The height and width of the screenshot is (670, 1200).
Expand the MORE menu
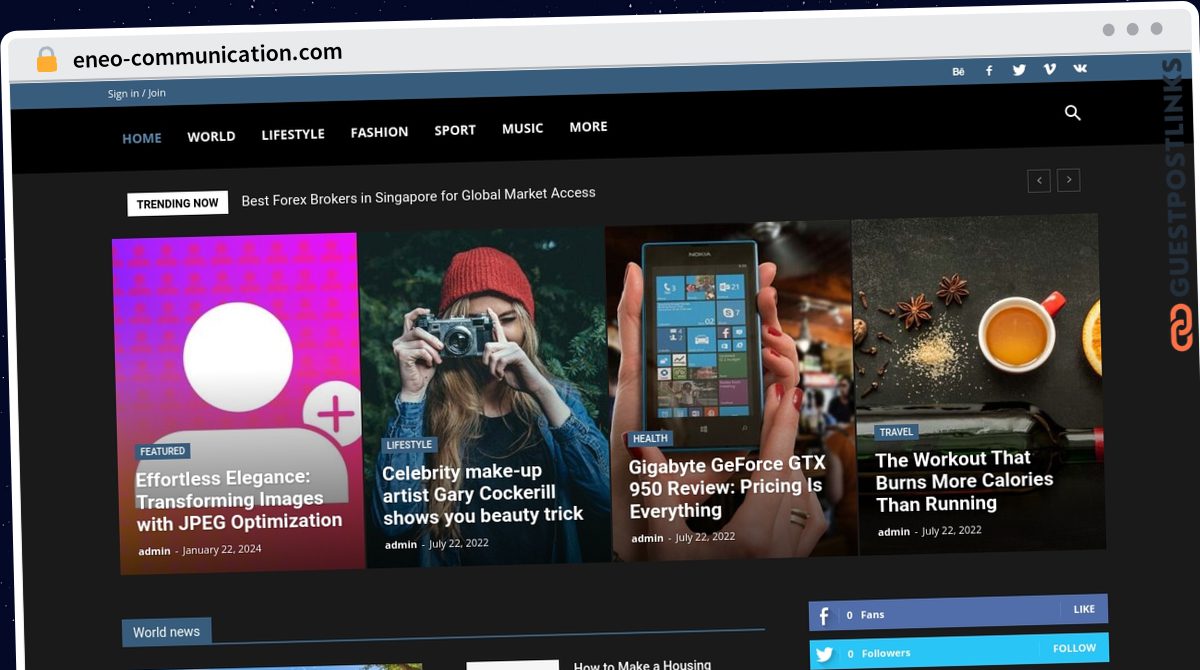tap(588, 127)
